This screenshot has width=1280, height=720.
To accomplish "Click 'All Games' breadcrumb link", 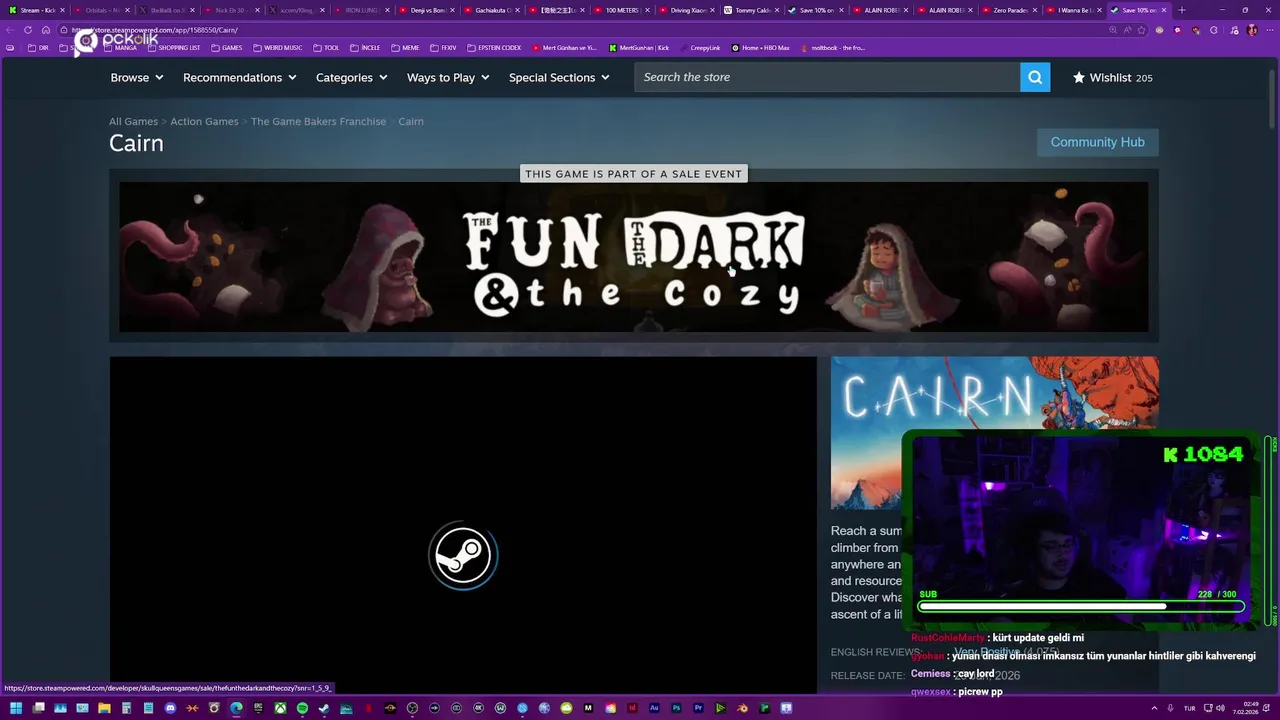I will click(133, 121).
